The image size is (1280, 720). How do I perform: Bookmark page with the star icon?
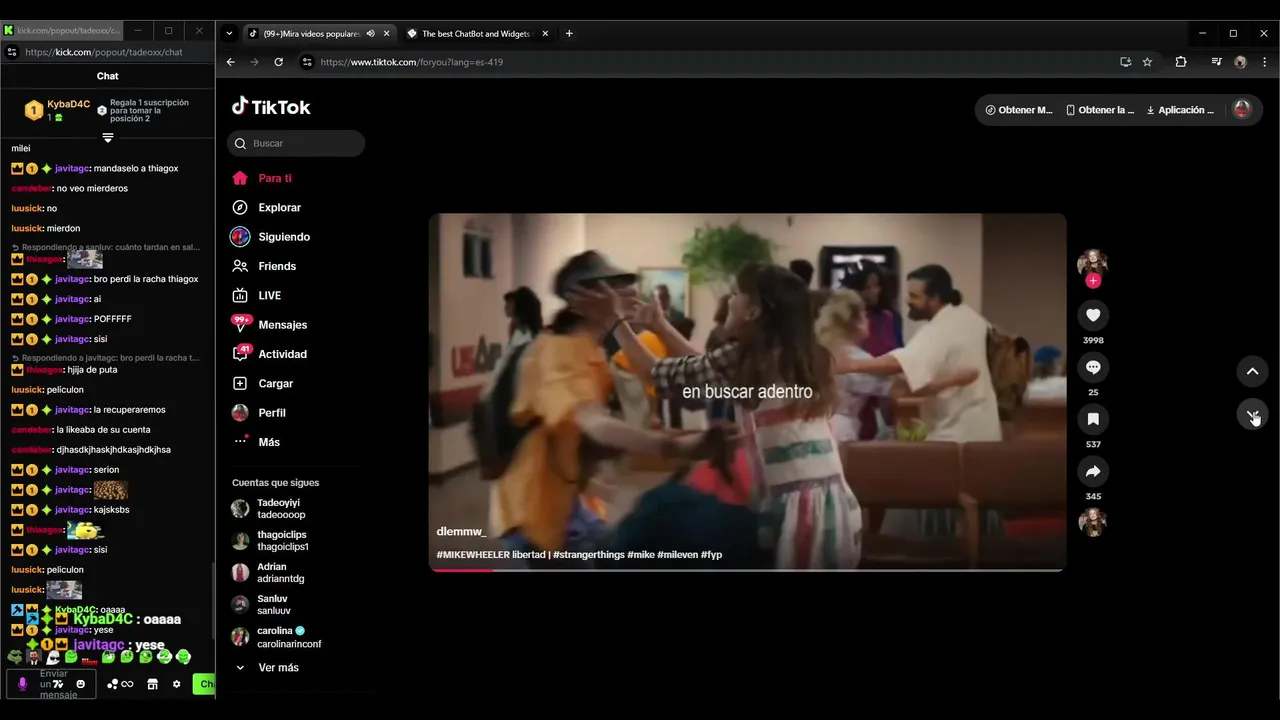[x=1147, y=62]
